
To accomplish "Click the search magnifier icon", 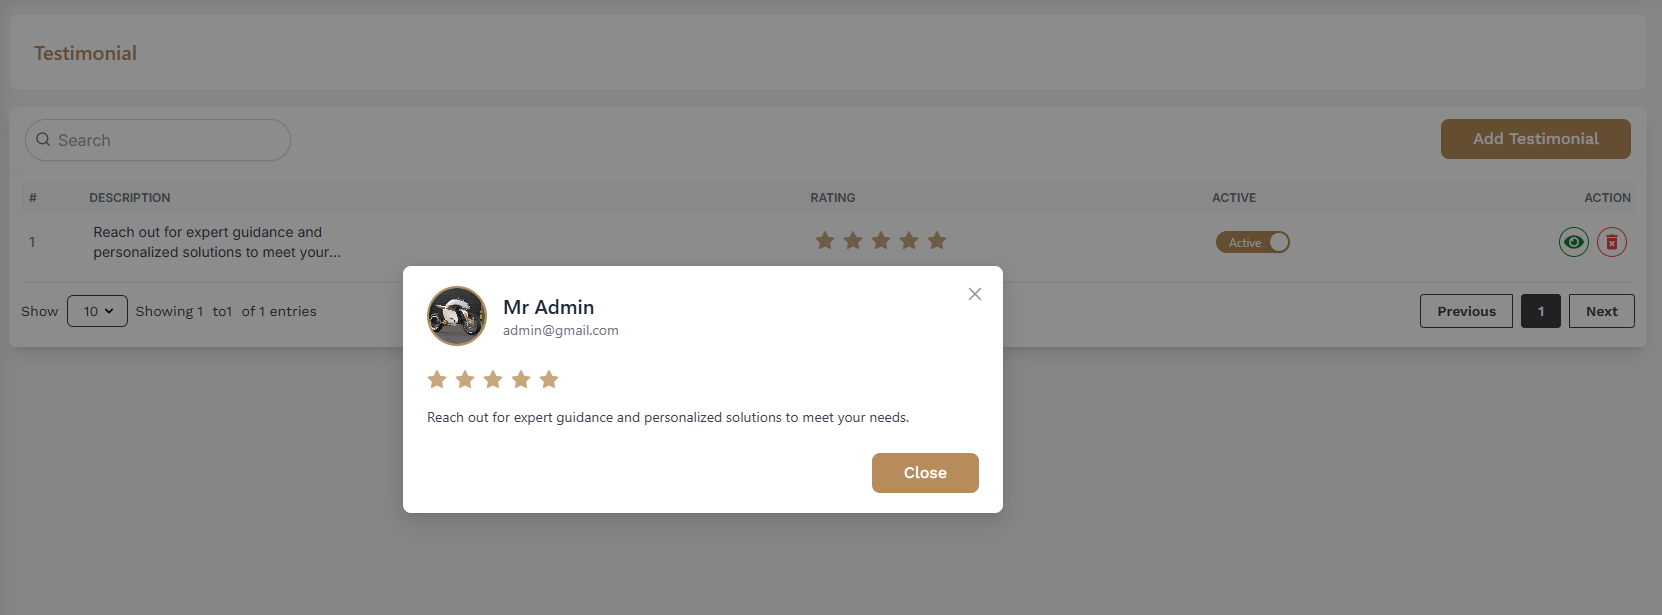I will (43, 140).
